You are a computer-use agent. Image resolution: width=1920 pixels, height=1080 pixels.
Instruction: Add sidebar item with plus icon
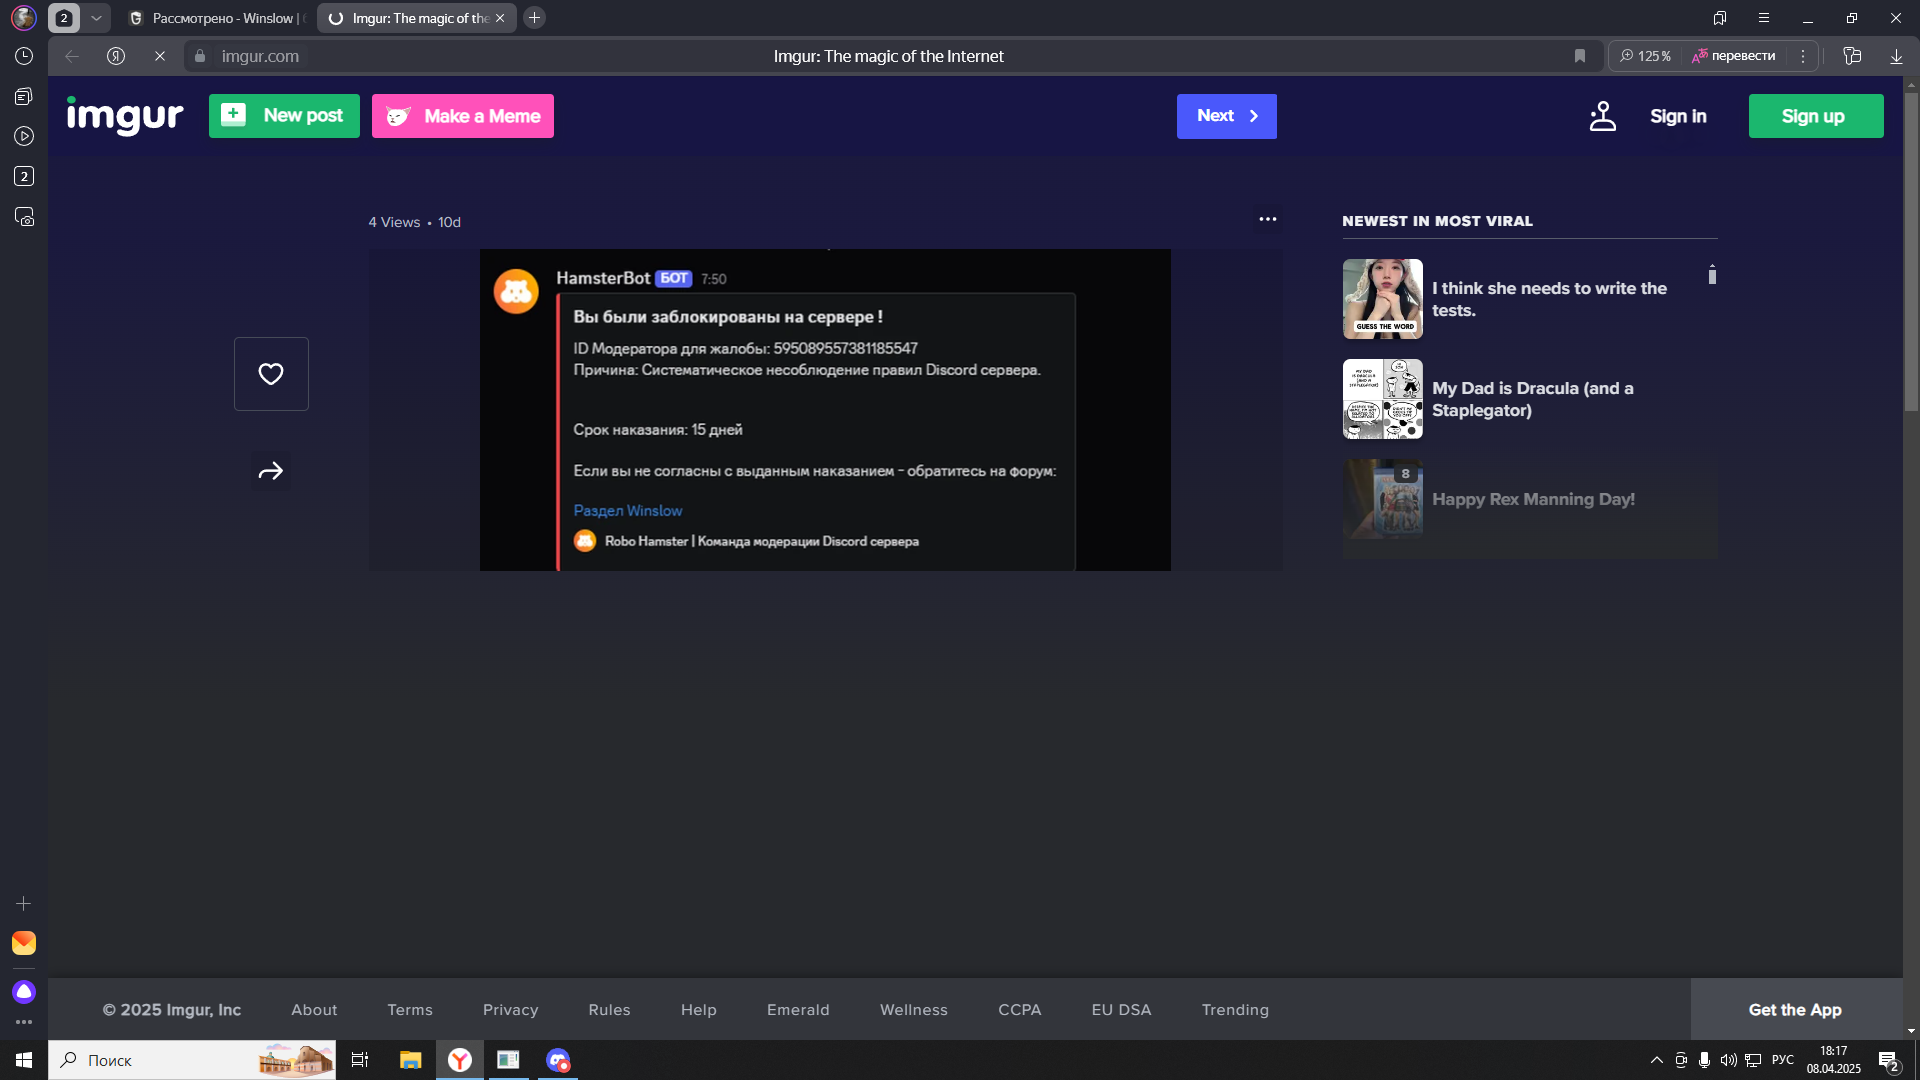click(24, 903)
